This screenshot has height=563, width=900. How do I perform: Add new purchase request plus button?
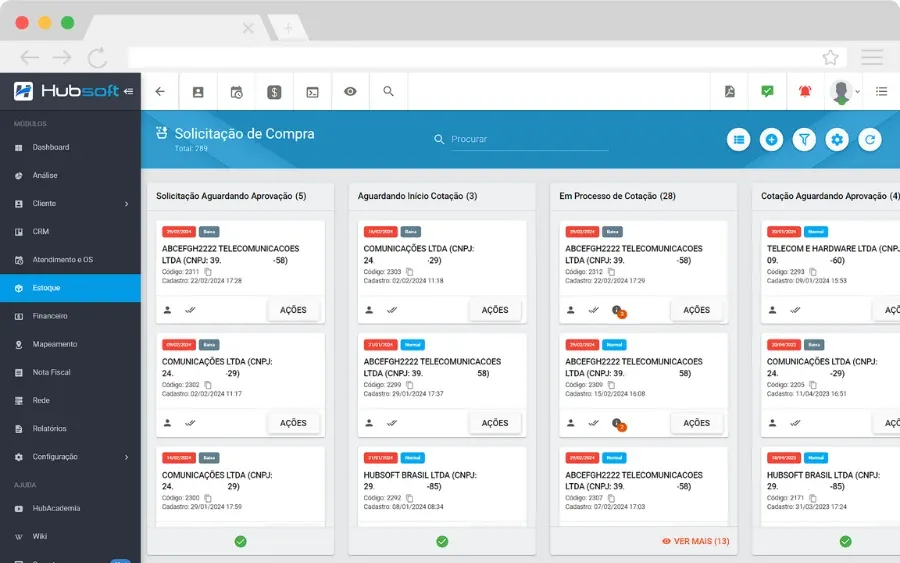[x=771, y=139]
